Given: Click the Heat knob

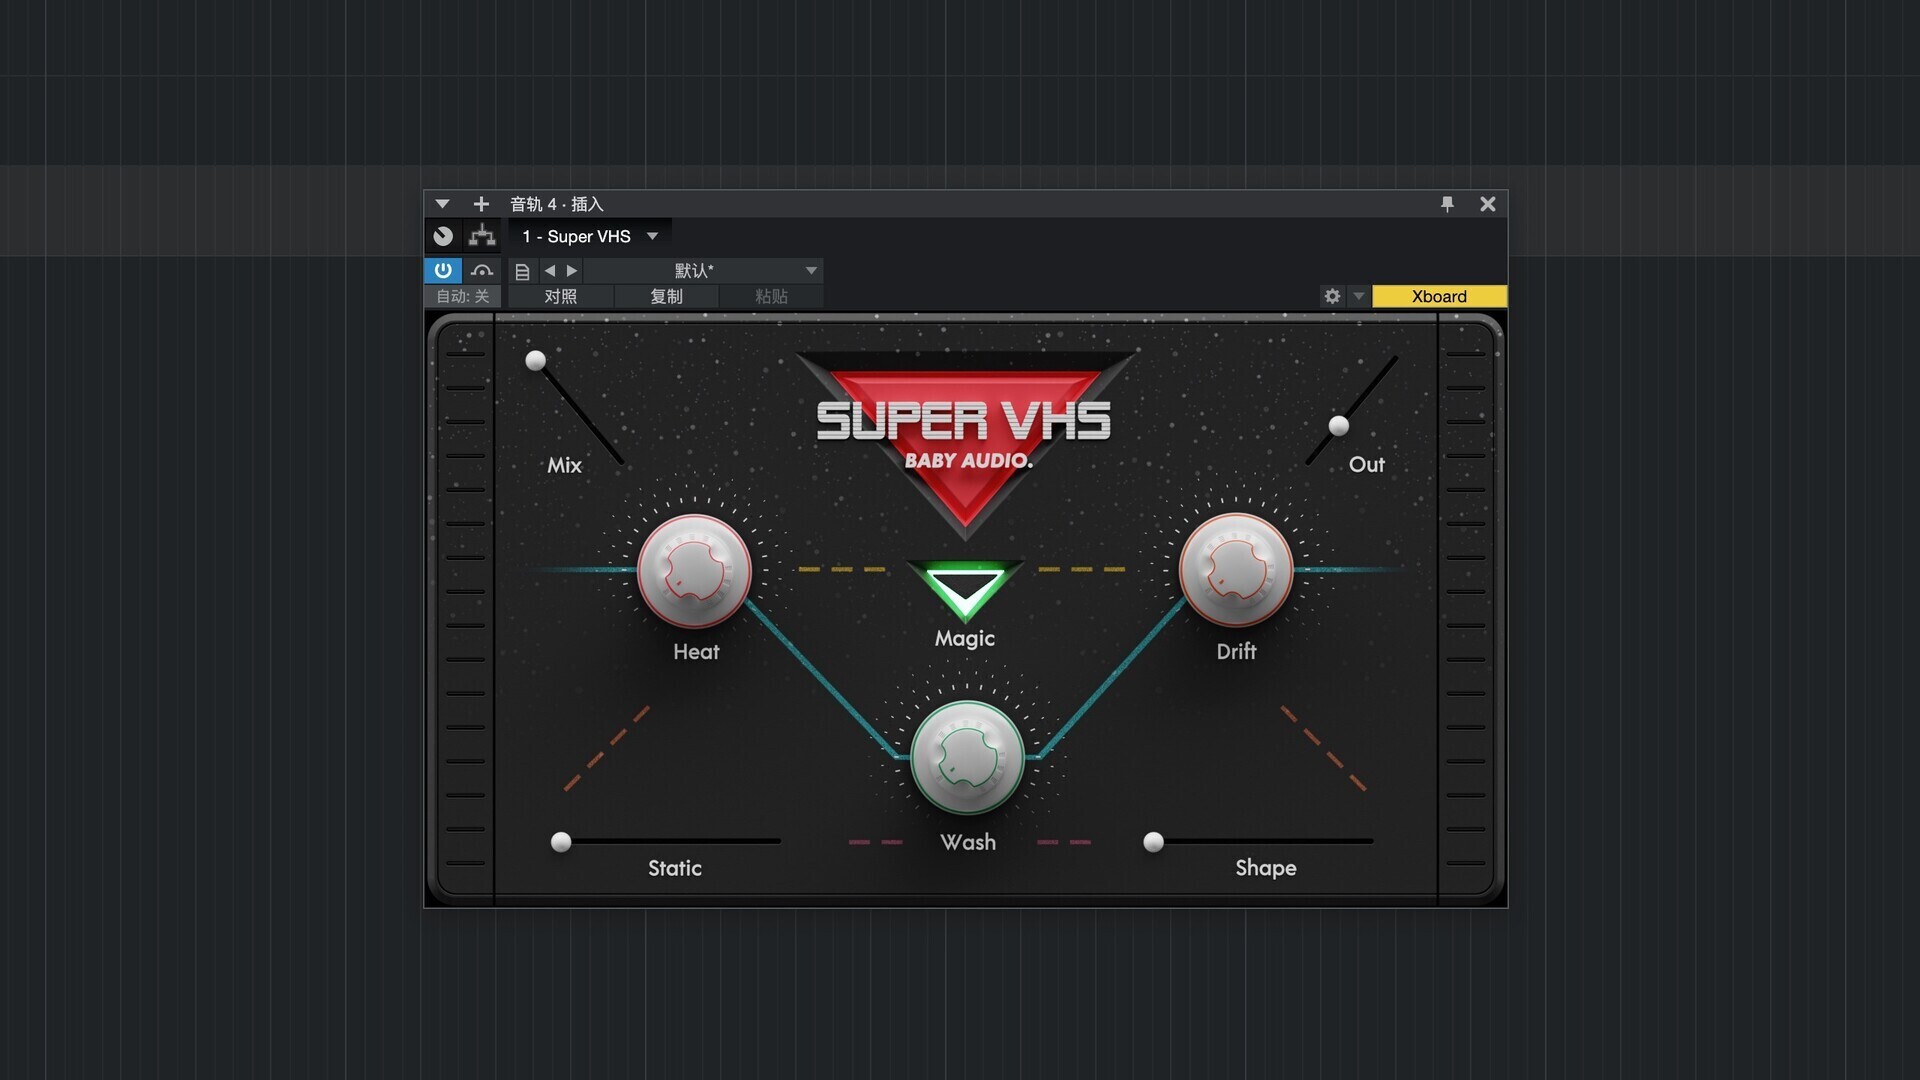Looking at the screenshot, I should coord(694,571).
